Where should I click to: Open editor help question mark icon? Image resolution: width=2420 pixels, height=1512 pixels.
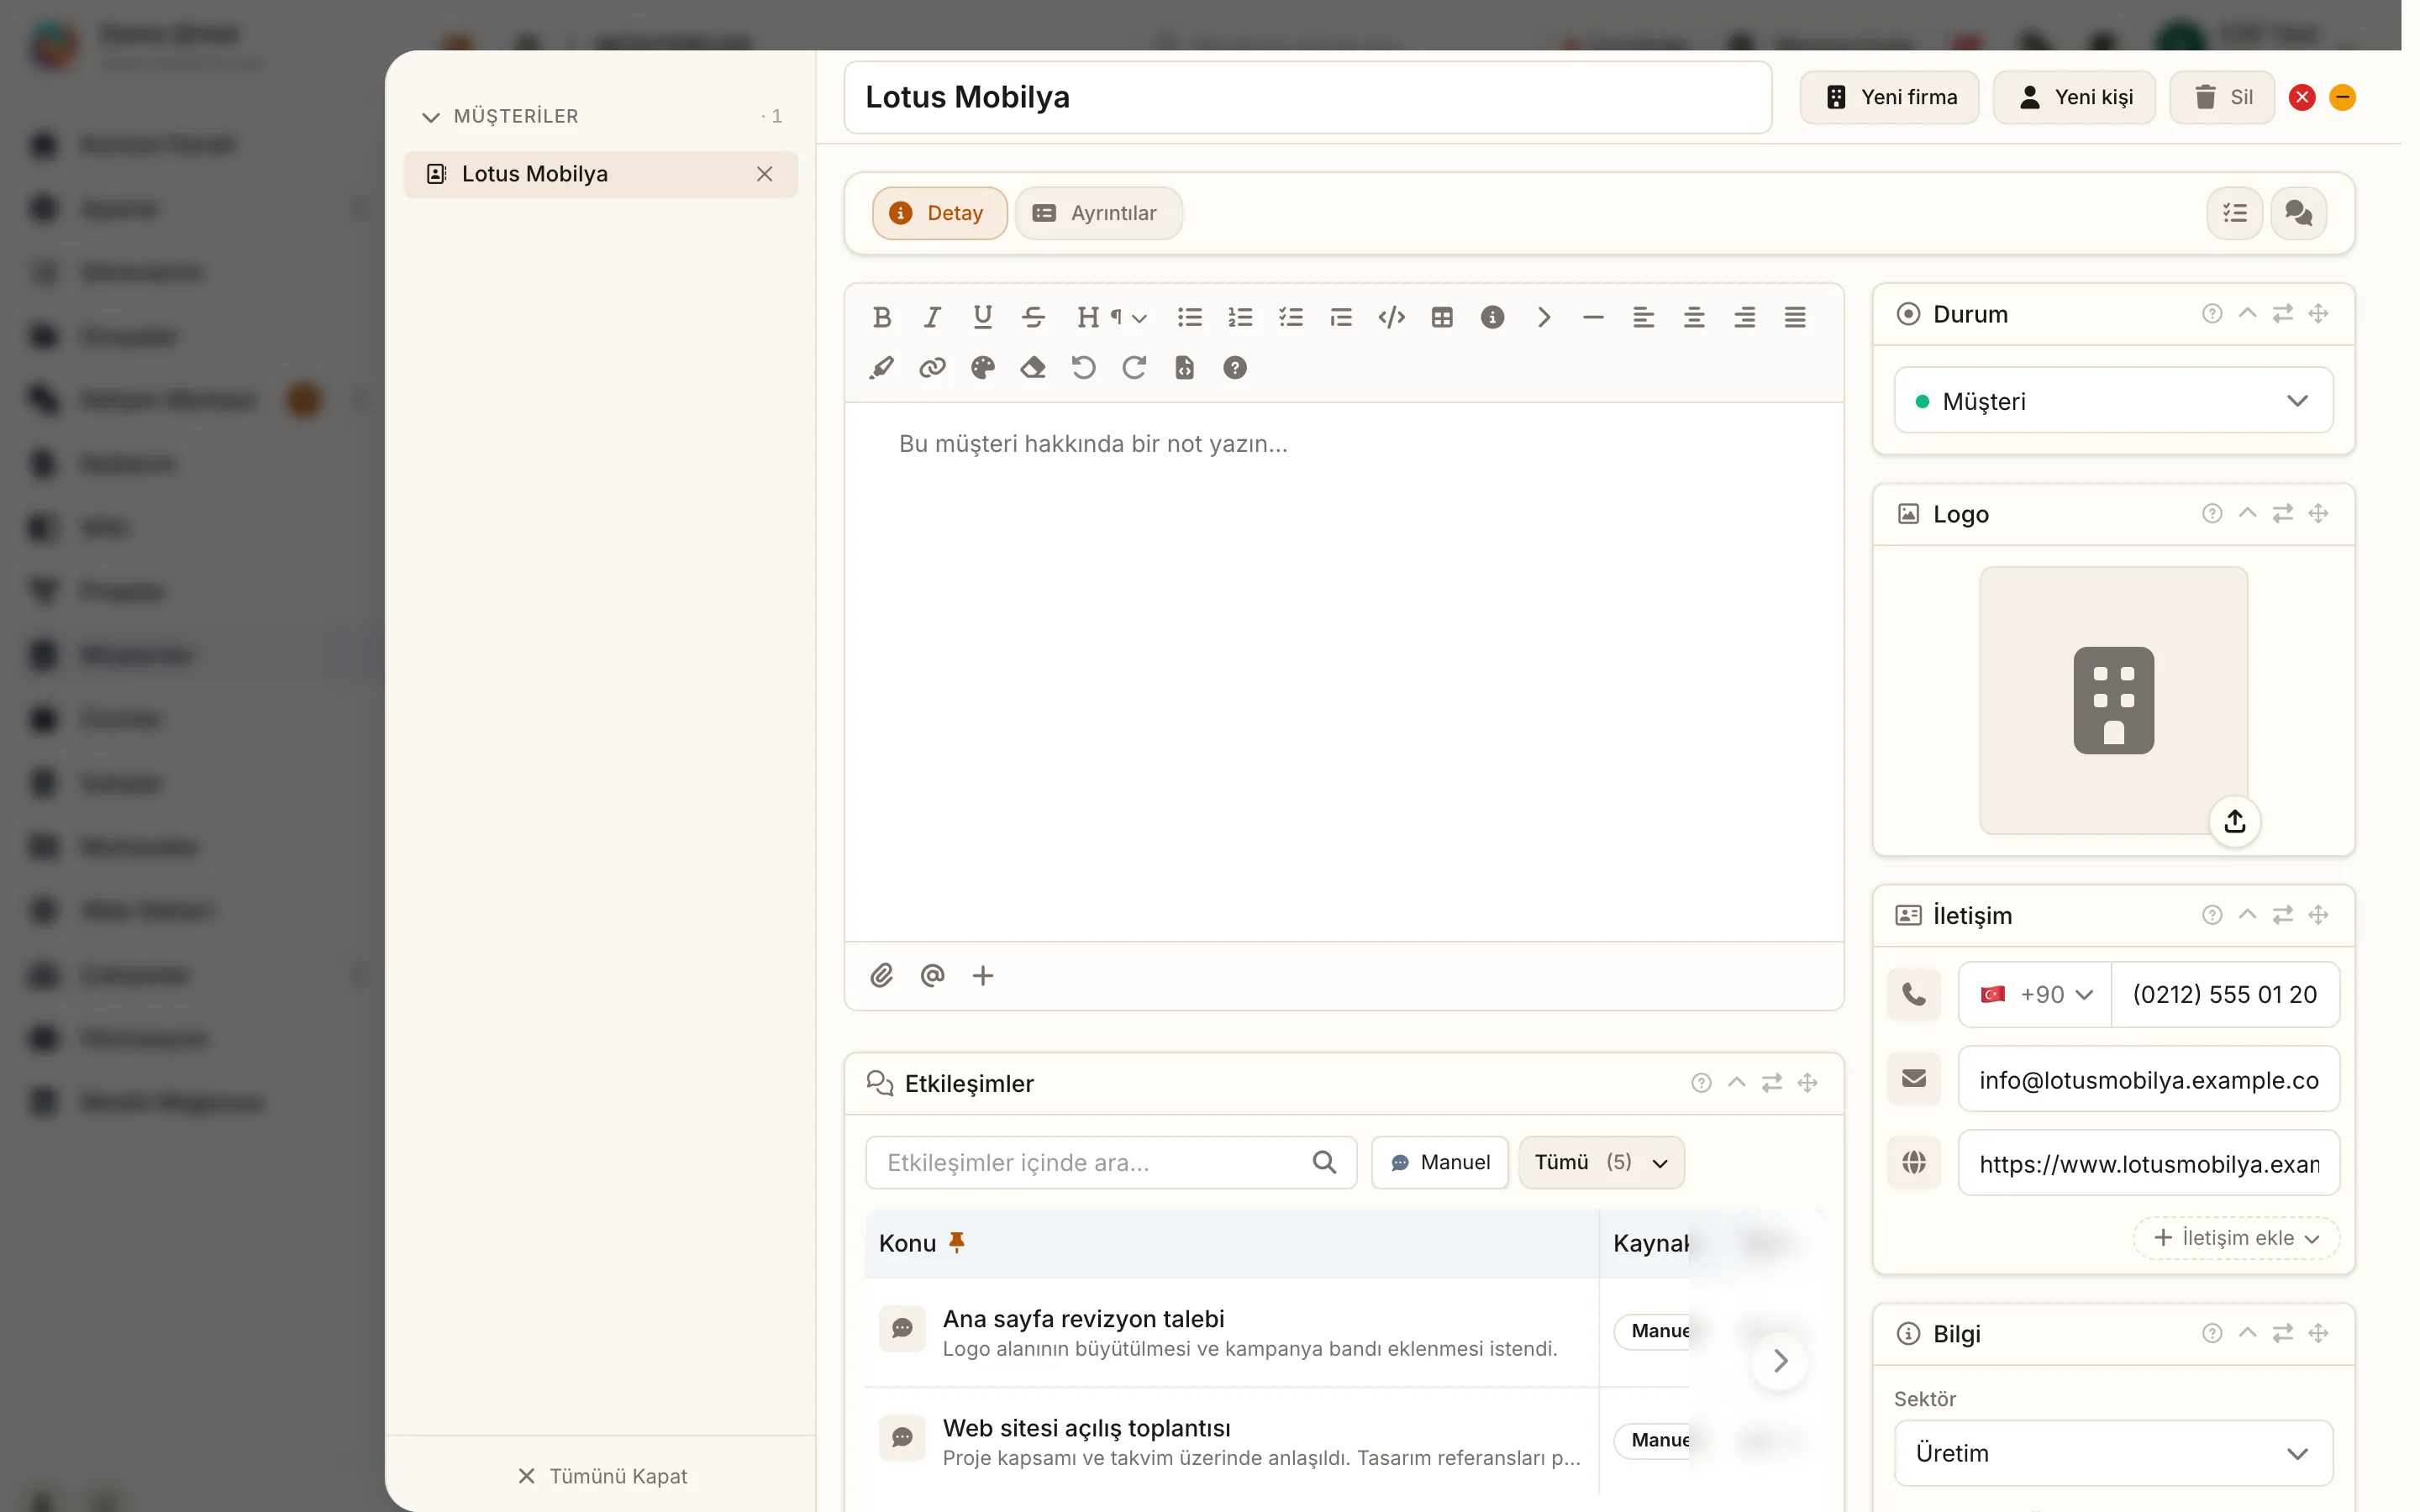(1235, 368)
